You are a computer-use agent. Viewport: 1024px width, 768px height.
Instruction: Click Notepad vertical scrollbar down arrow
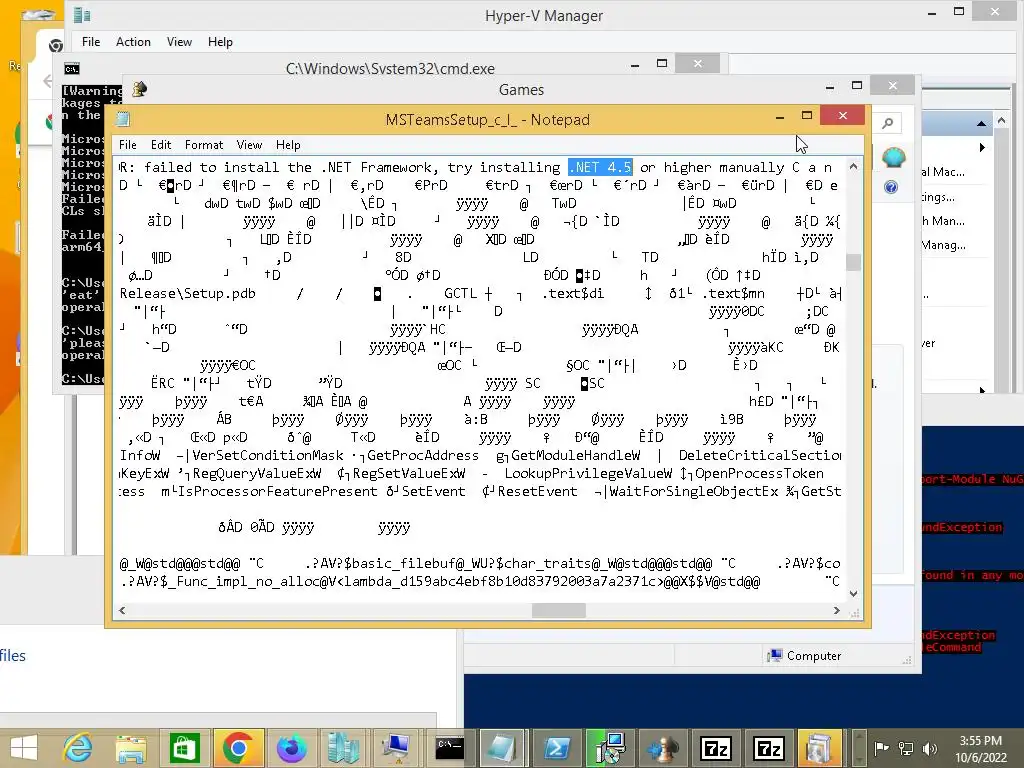[x=854, y=593]
